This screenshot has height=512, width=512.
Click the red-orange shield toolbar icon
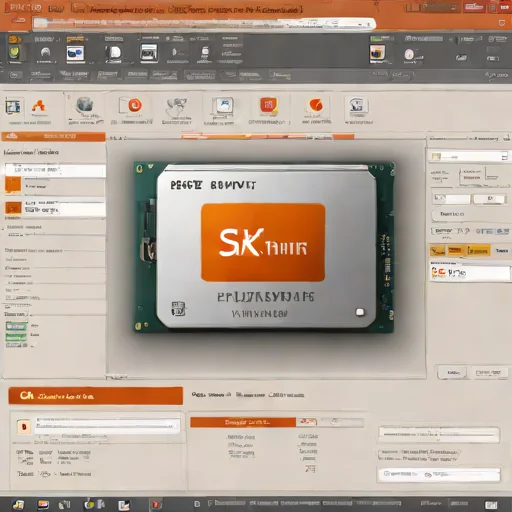[269, 106]
